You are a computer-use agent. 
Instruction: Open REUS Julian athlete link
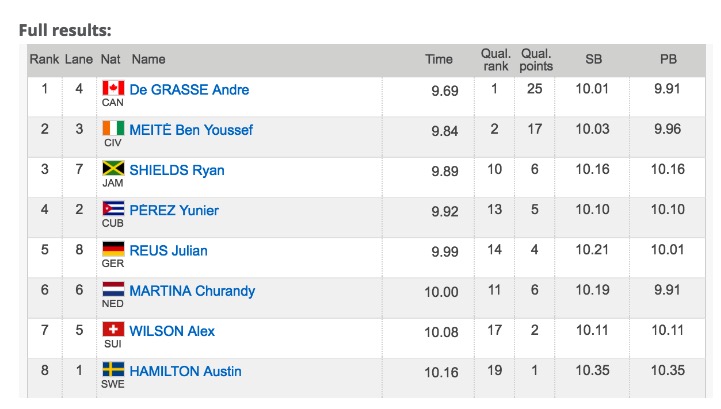click(x=169, y=250)
